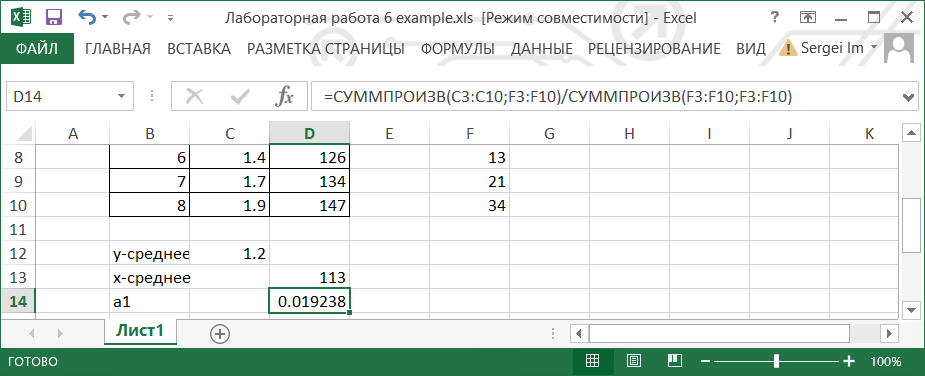Customize the Quick Access Toolbar

(x=170, y=18)
